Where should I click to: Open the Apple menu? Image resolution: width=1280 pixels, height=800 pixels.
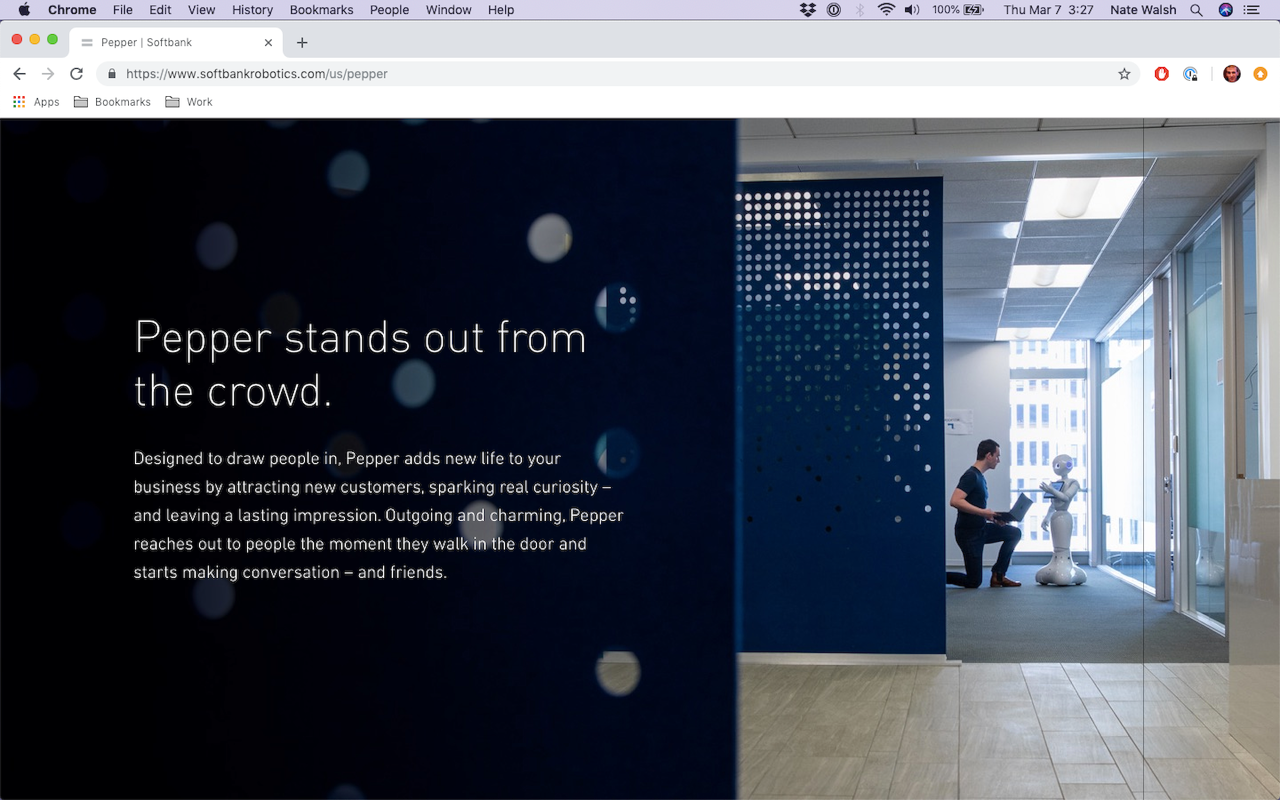[x=24, y=10]
